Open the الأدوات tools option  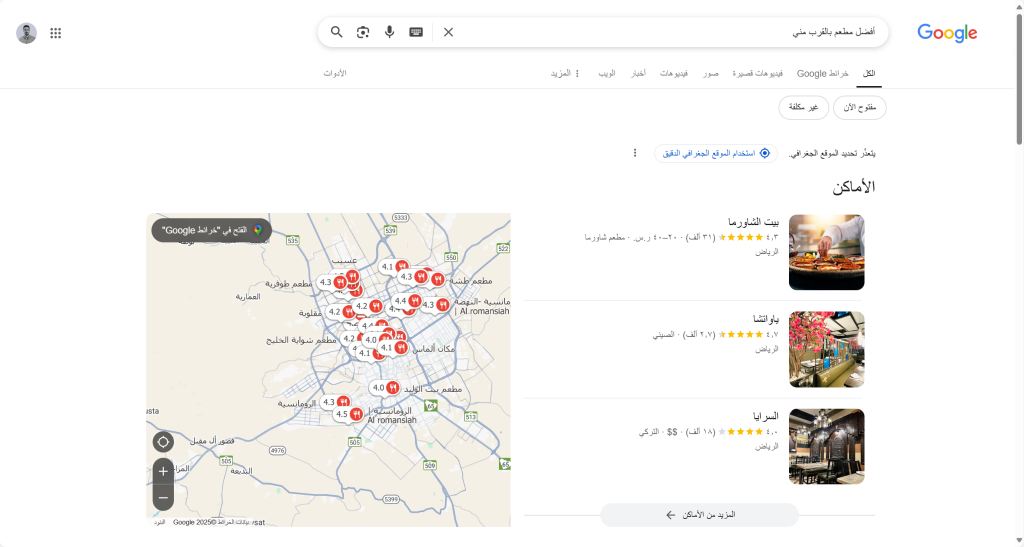pos(334,74)
